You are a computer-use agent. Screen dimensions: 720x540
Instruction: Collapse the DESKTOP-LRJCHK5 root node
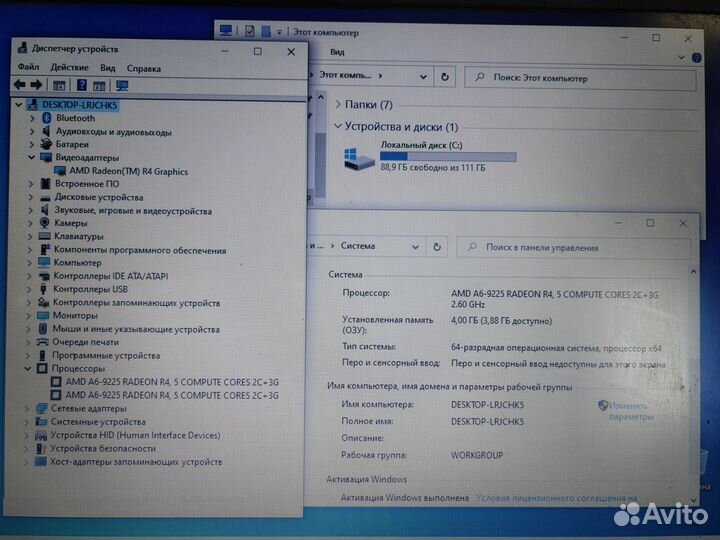coord(19,105)
